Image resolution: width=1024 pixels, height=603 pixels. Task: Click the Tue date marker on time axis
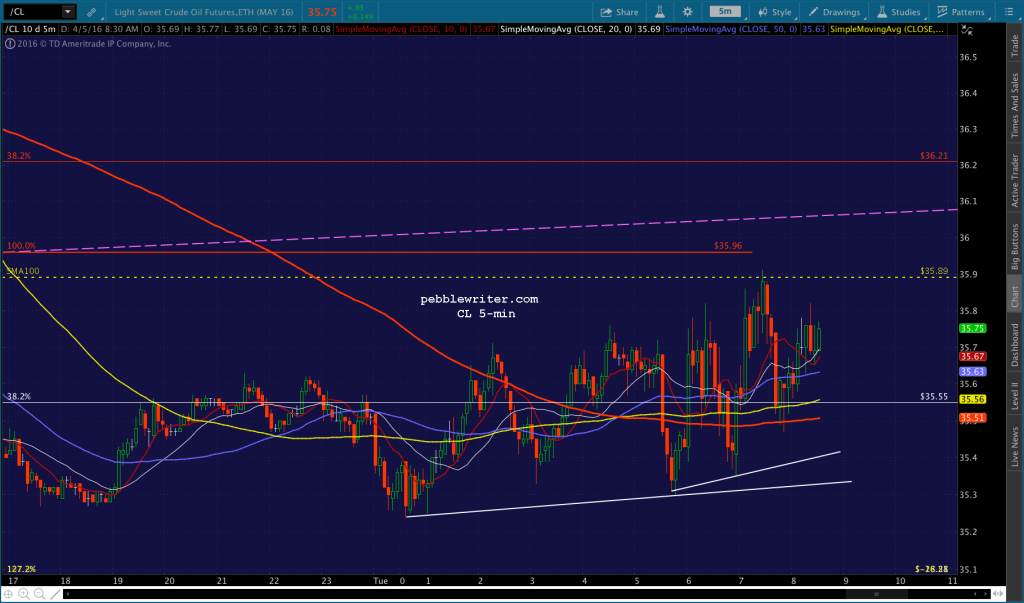380,581
